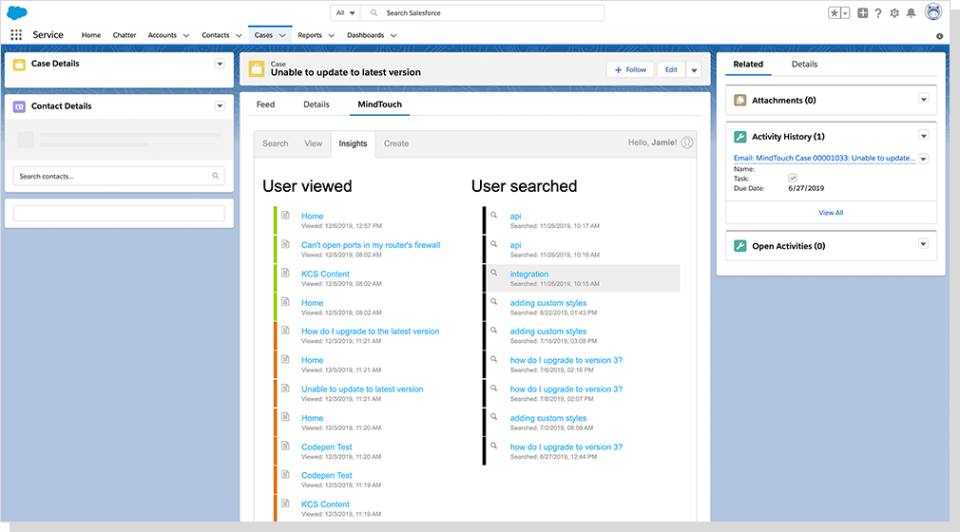Screen dimensions: 960x532
Task: Expand the Dashboards nav dropdown arrow
Action: click(x=394, y=36)
